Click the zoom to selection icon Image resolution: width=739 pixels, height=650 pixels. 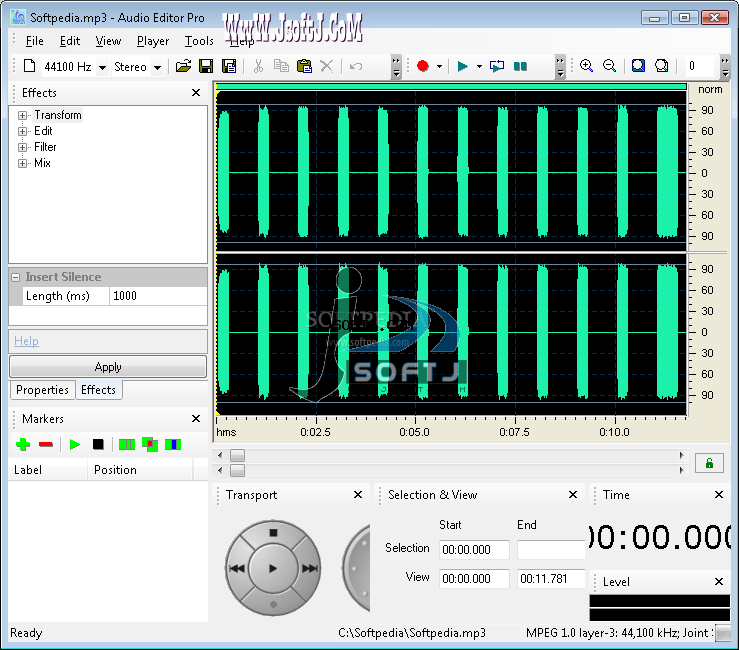pos(639,66)
